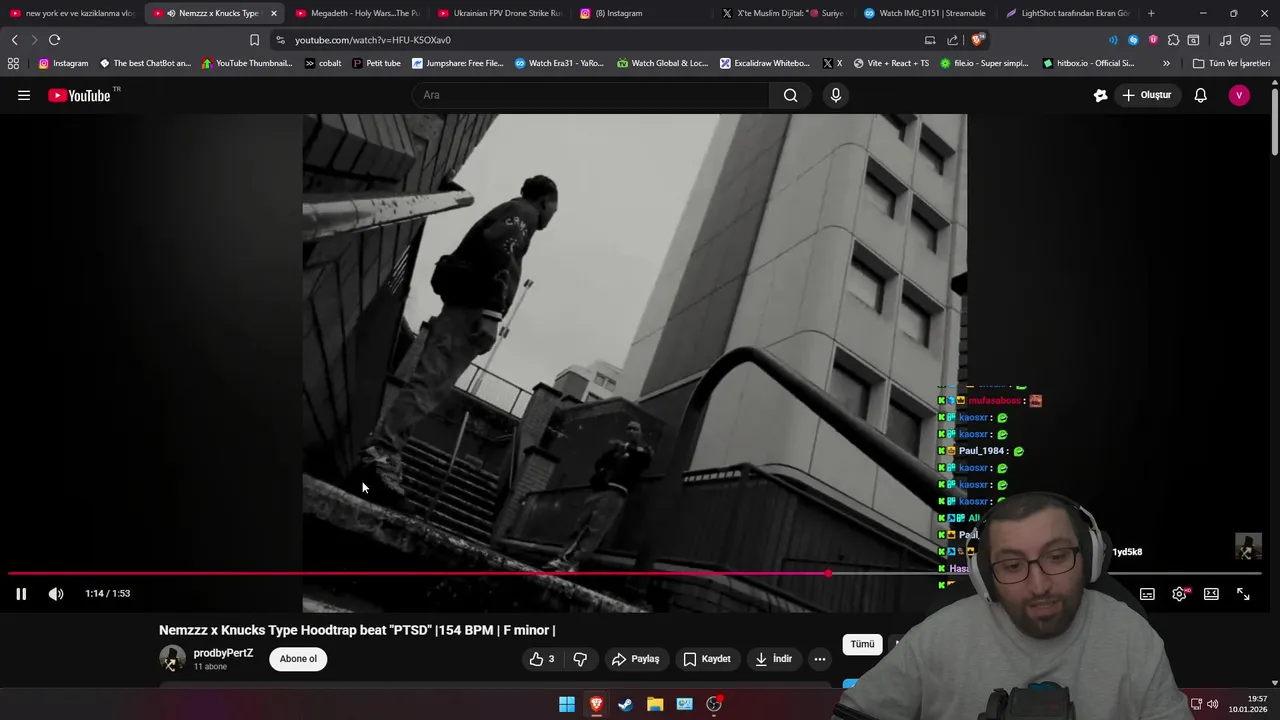The width and height of the screenshot is (1280, 720).
Task: Download the video with İndir
Action: tap(773, 659)
